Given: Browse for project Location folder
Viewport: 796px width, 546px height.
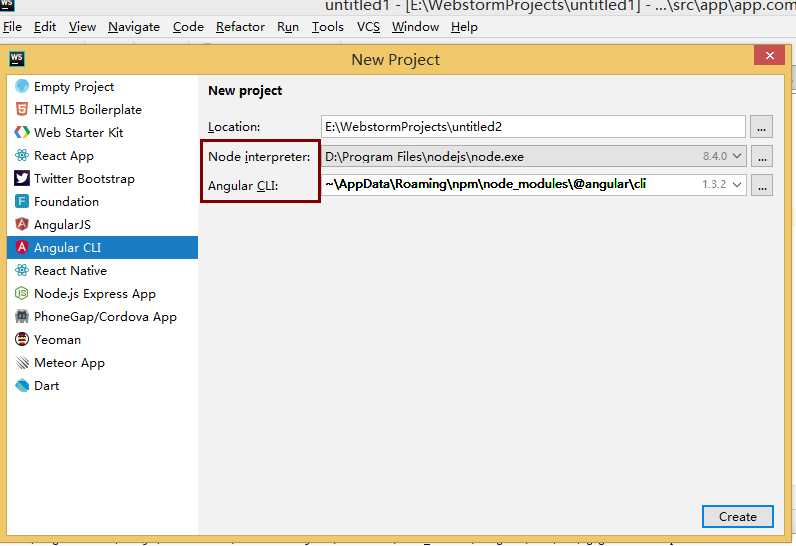Looking at the screenshot, I should pos(761,127).
